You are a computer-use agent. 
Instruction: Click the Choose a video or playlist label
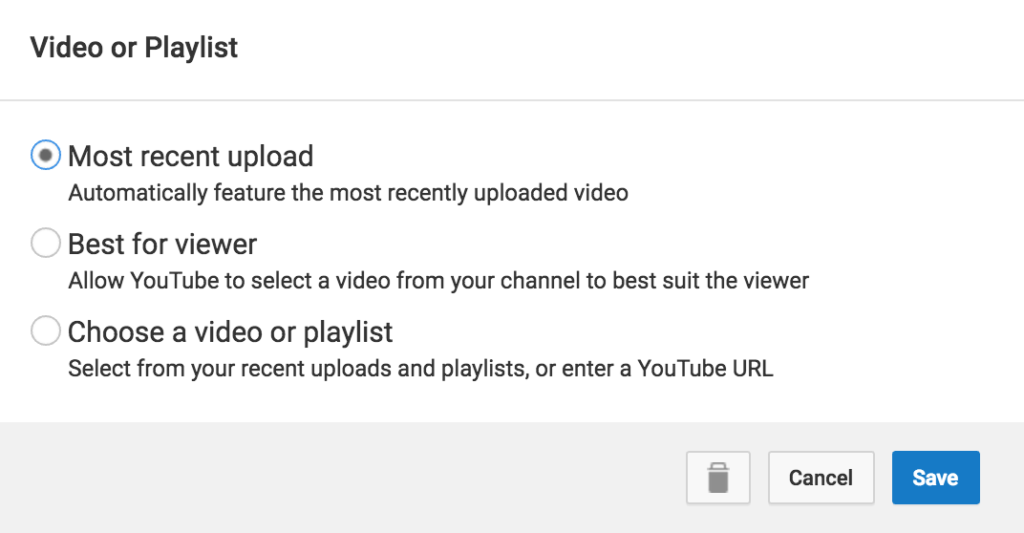pyautogui.click(x=231, y=332)
